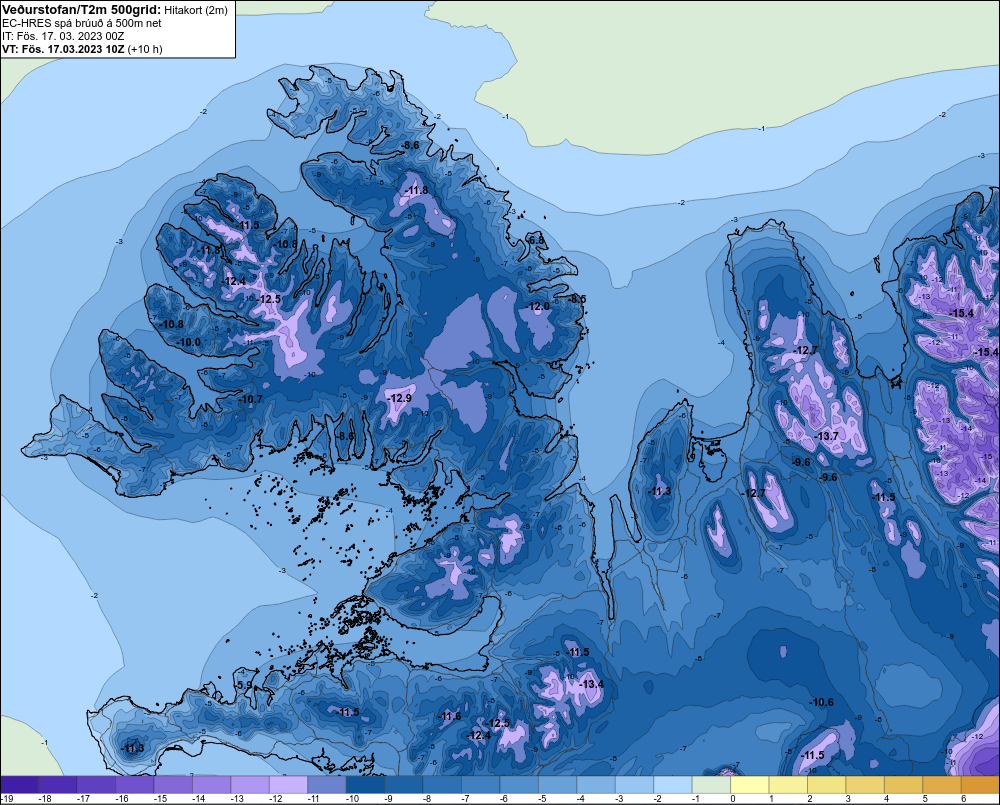Click the '-3' legend scale number
Viewport: 1000px width, 805px height.
620,799
